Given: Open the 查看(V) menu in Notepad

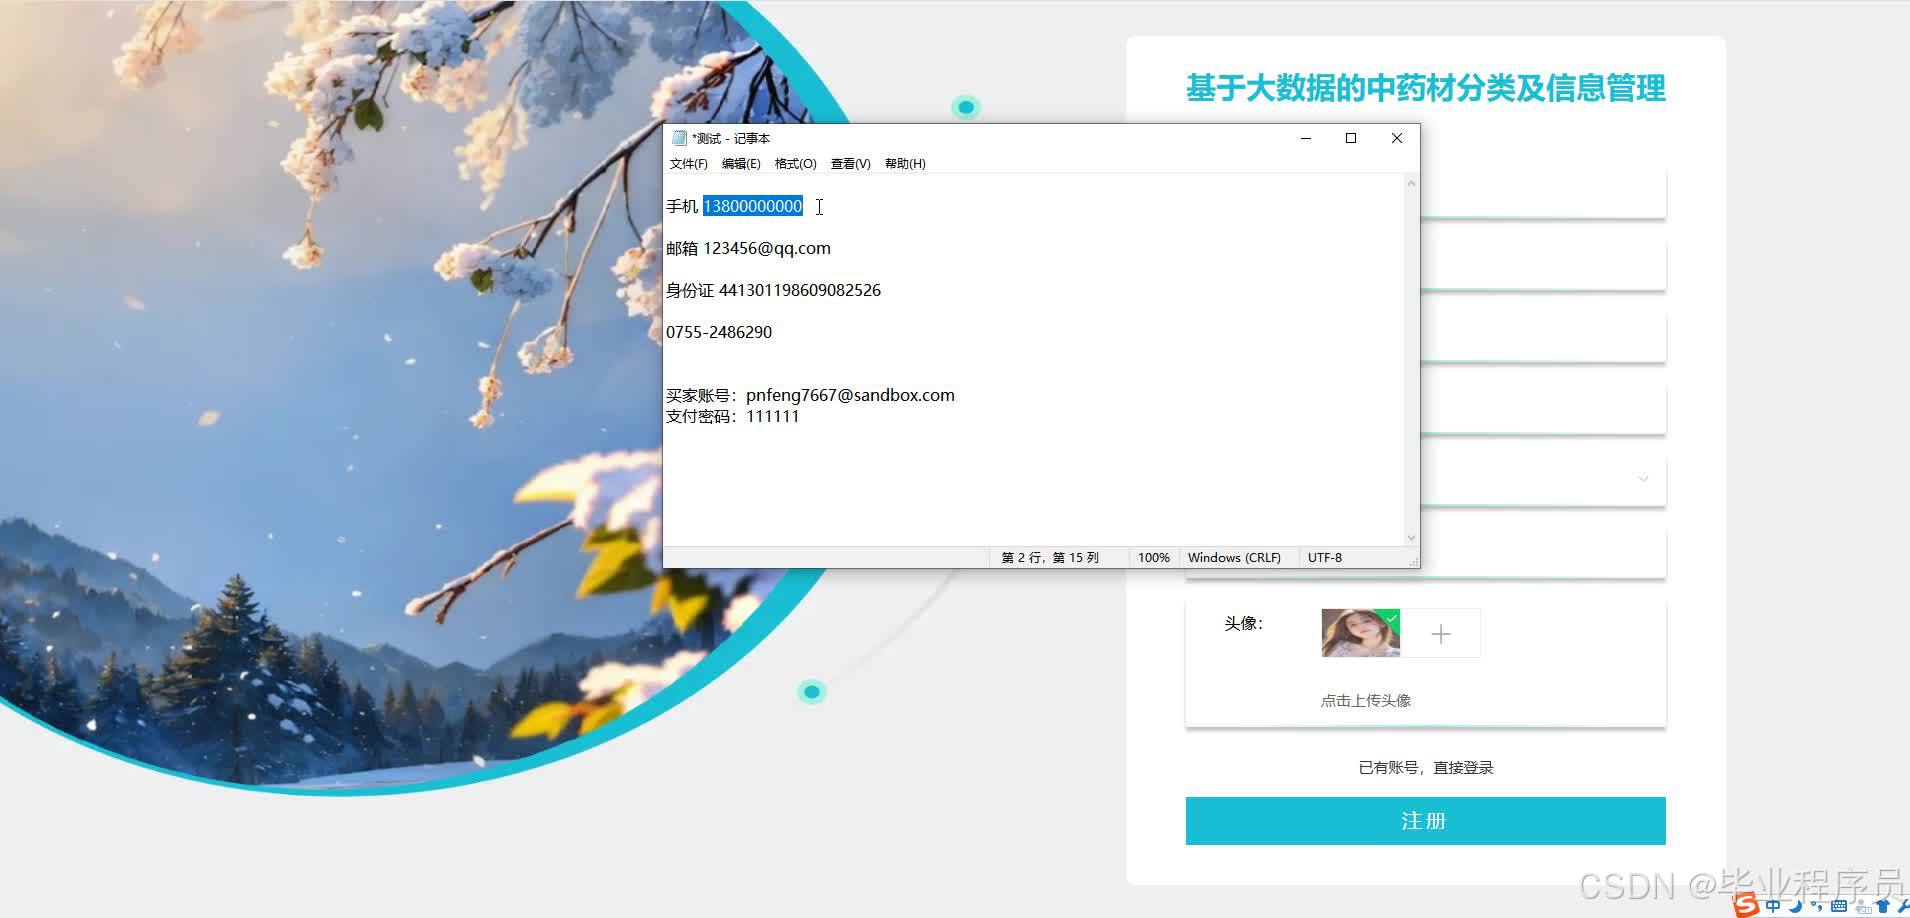Looking at the screenshot, I should (x=850, y=163).
